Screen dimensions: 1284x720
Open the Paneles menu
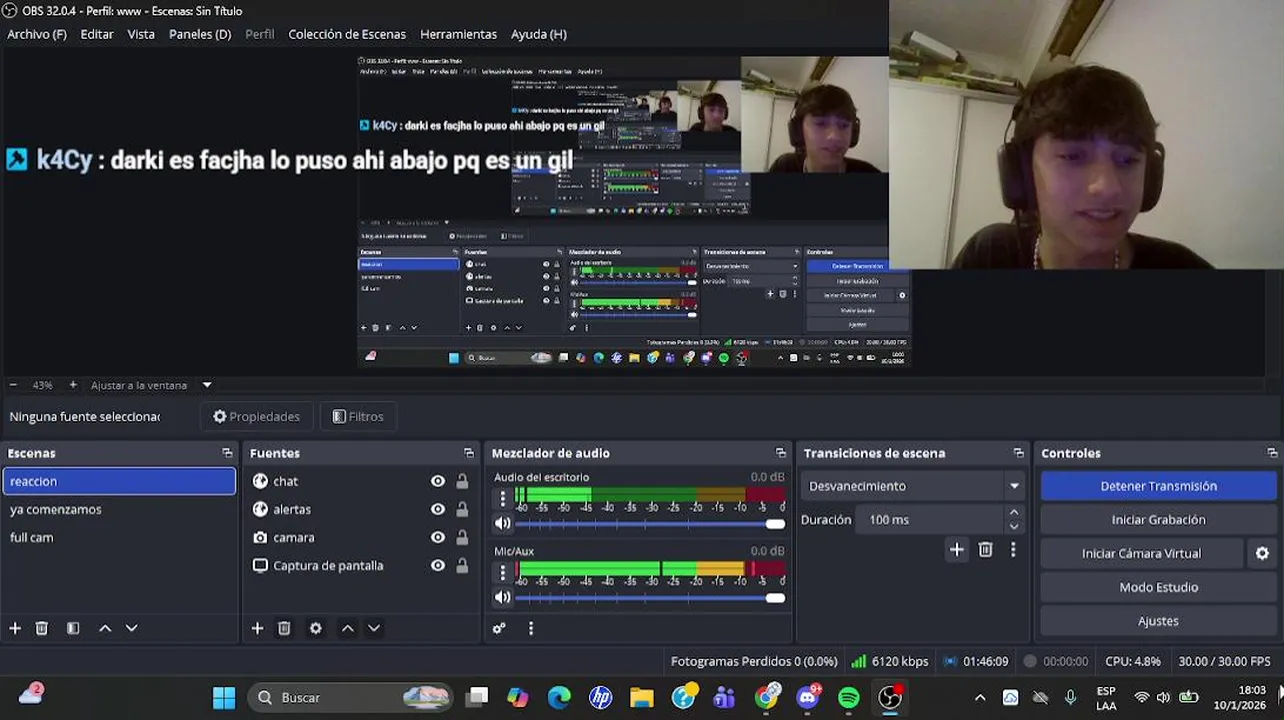pos(200,34)
